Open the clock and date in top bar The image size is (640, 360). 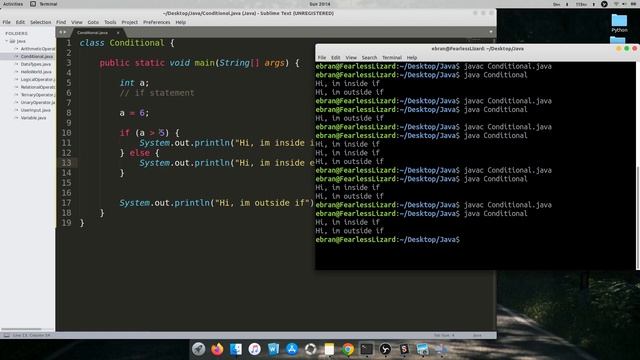click(320, 4)
